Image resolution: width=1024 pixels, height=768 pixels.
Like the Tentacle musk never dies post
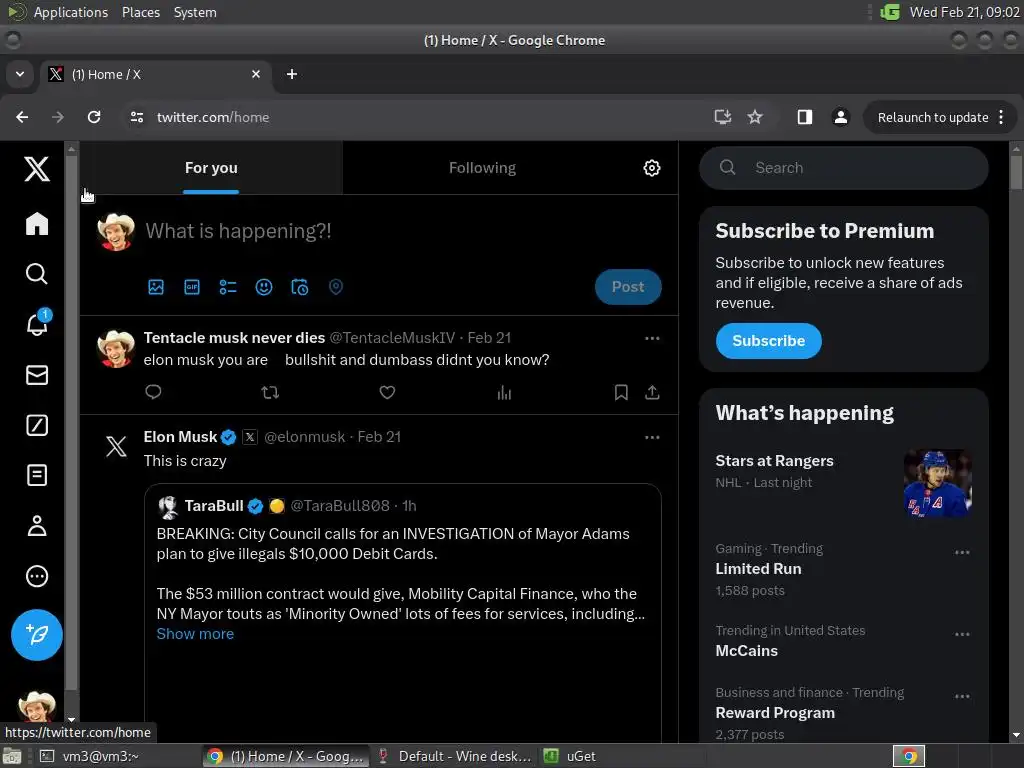pyautogui.click(x=387, y=392)
